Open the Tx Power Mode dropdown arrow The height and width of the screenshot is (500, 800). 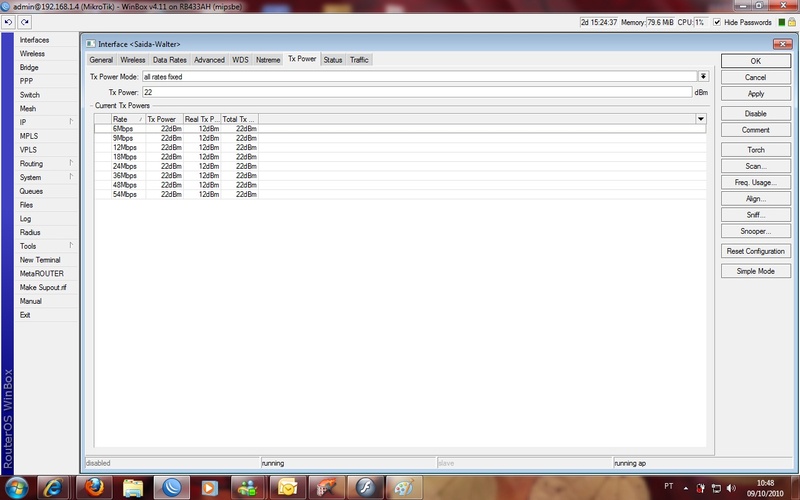(x=703, y=77)
